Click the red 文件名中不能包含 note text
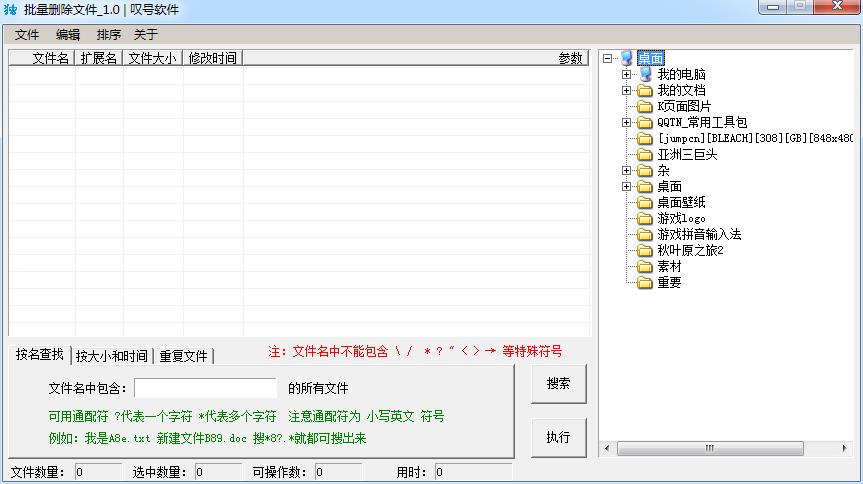 click(415, 351)
